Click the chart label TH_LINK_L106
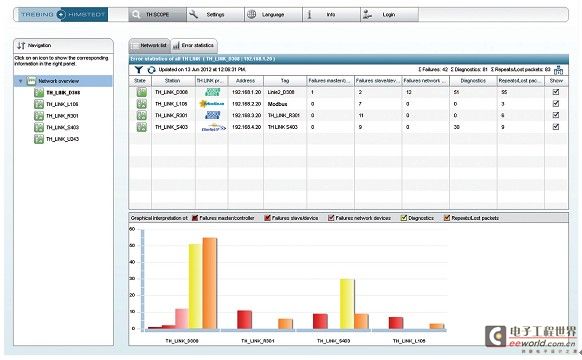 (409, 341)
